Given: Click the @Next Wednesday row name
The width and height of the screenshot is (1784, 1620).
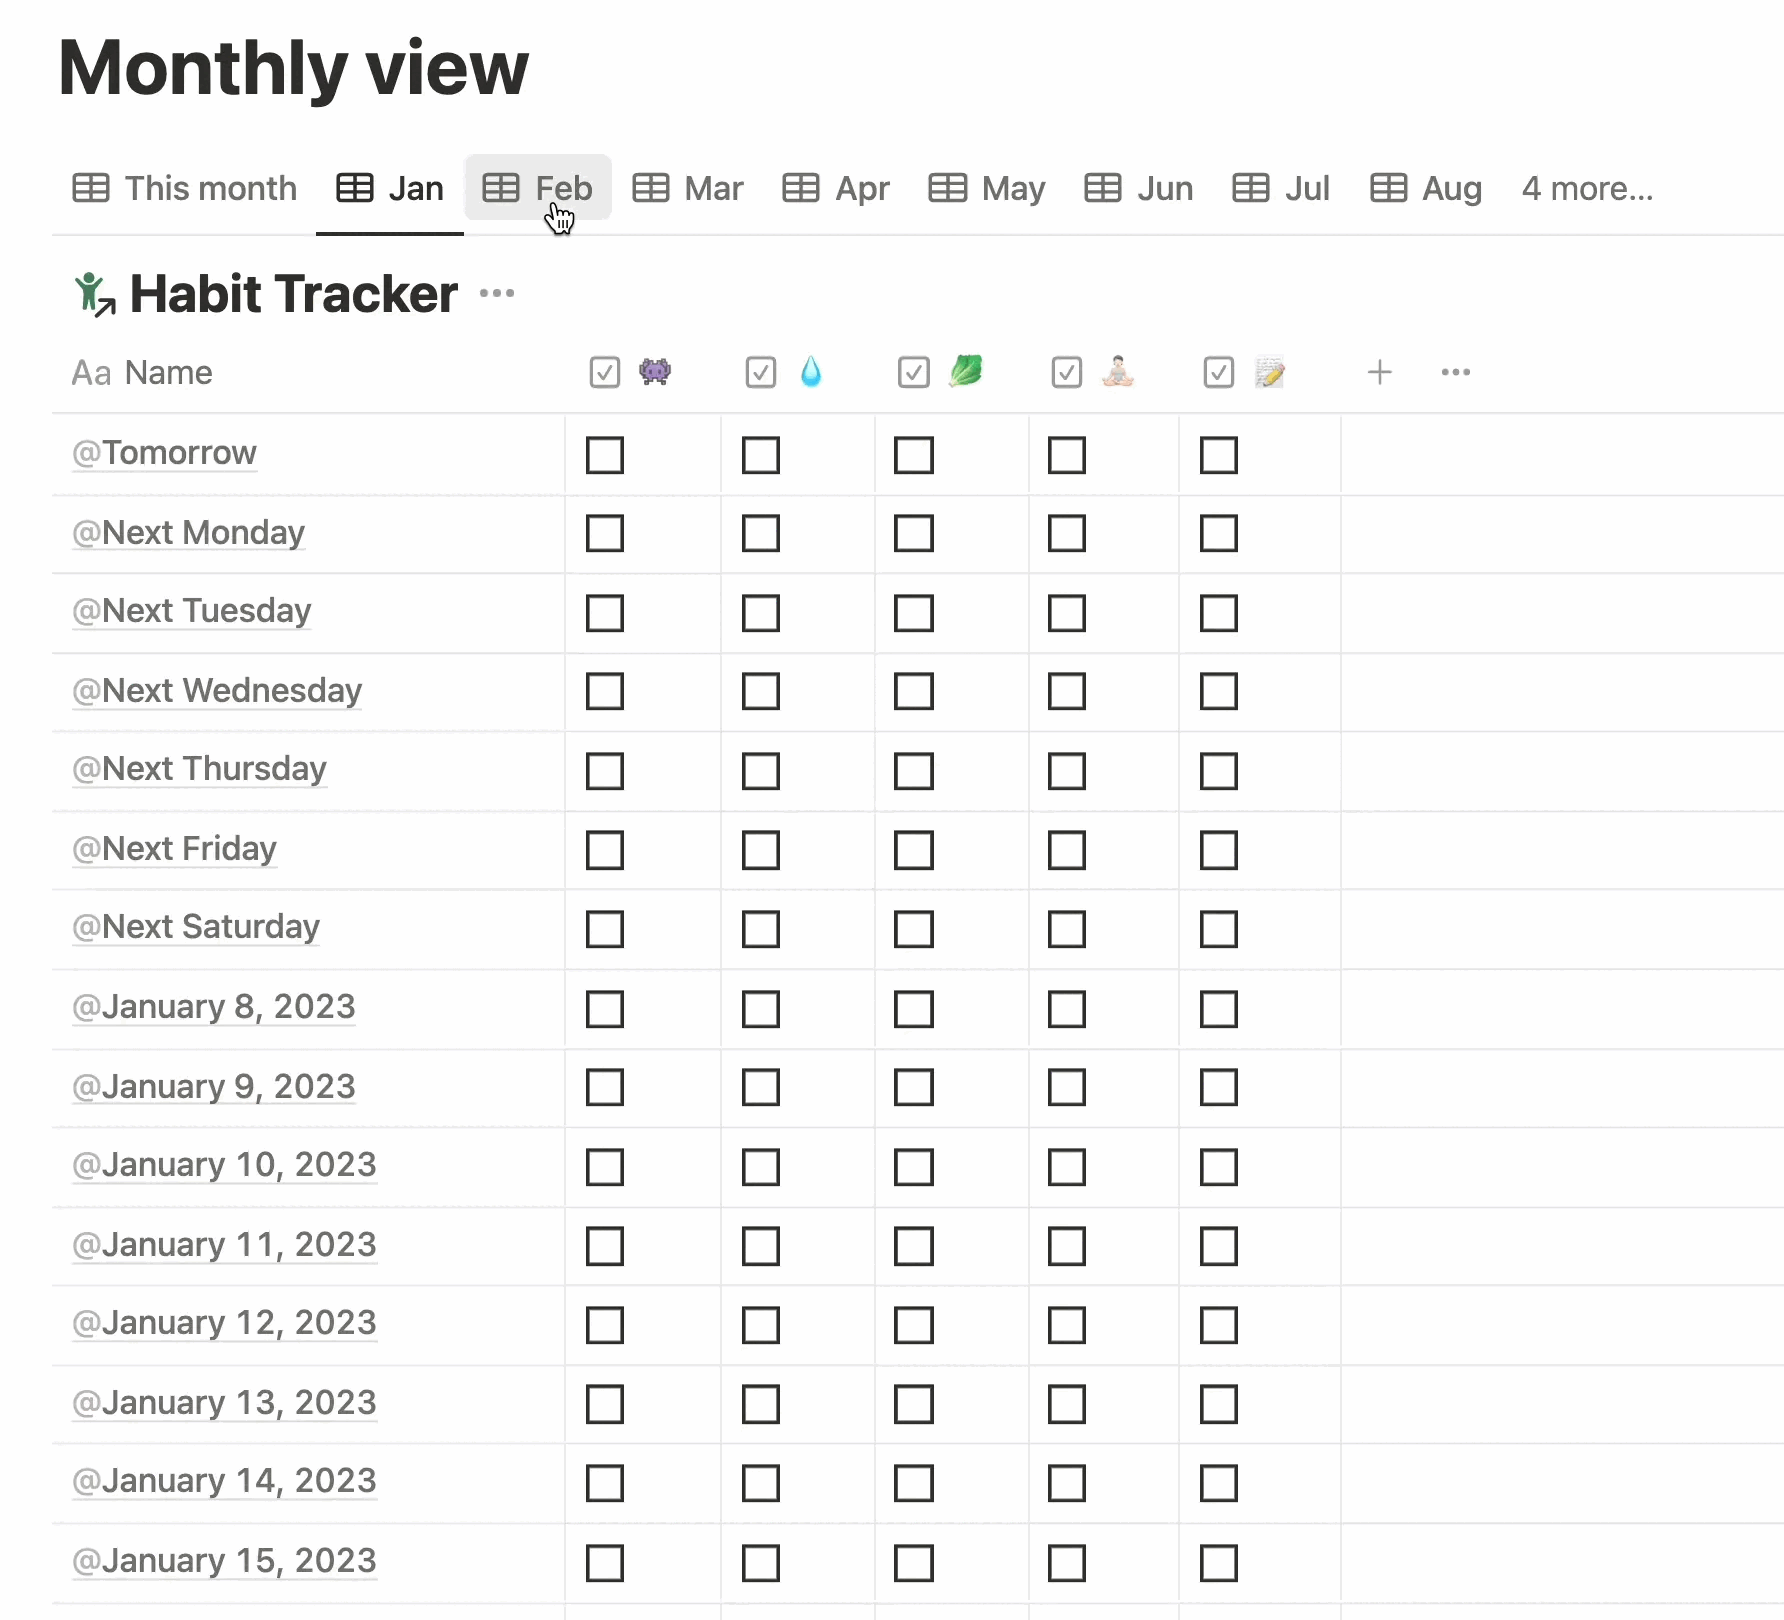Looking at the screenshot, I should coord(216,691).
